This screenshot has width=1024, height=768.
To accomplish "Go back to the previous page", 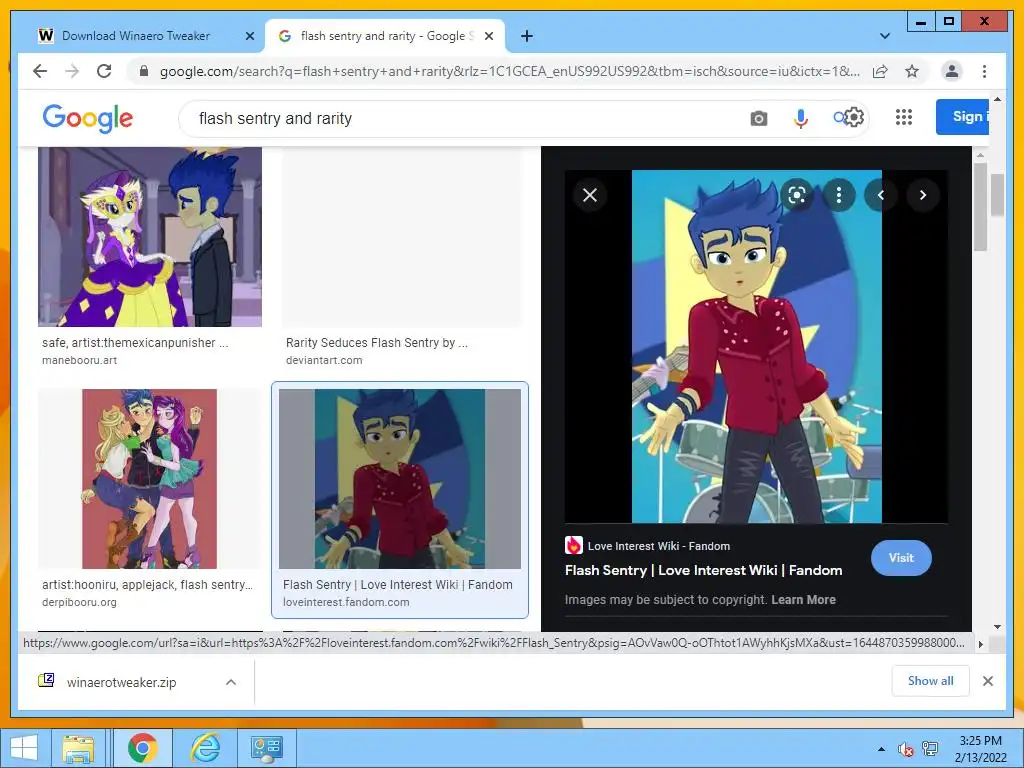I will 40,71.
